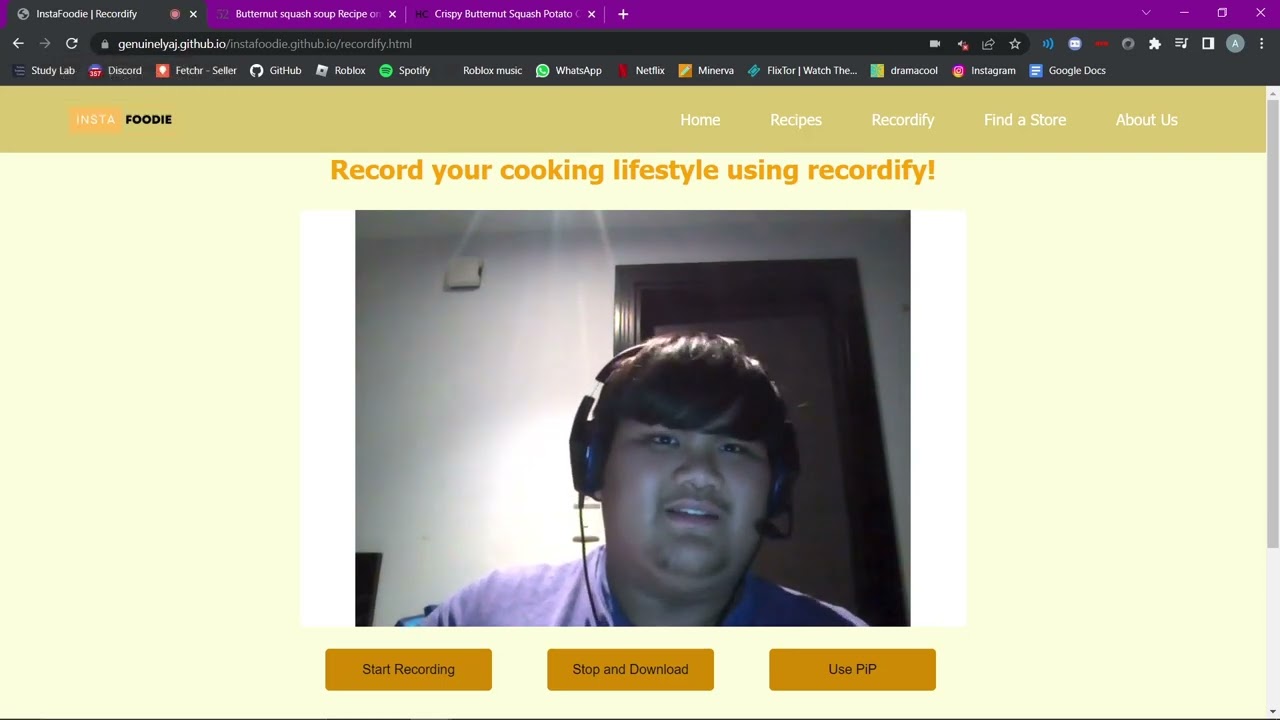Click the 'Record your cooking lifestyle' heading
The height and width of the screenshot is (720, 1280).
point(633,170)
